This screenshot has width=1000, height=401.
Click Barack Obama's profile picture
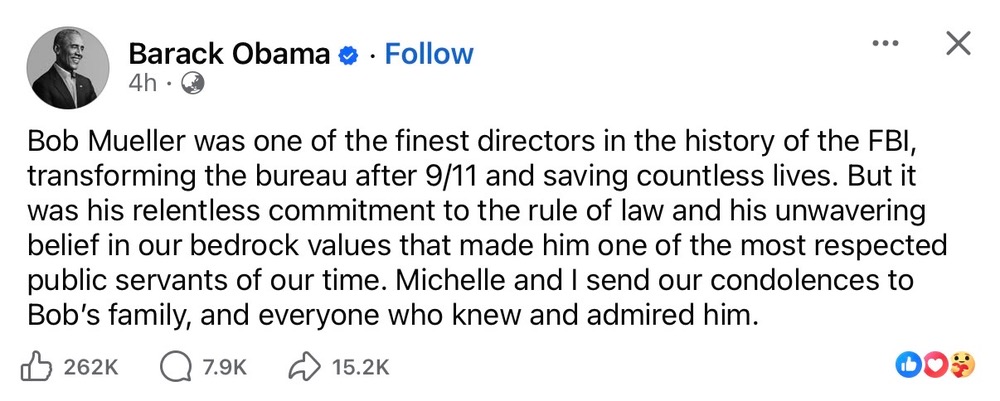click(68, 68)
